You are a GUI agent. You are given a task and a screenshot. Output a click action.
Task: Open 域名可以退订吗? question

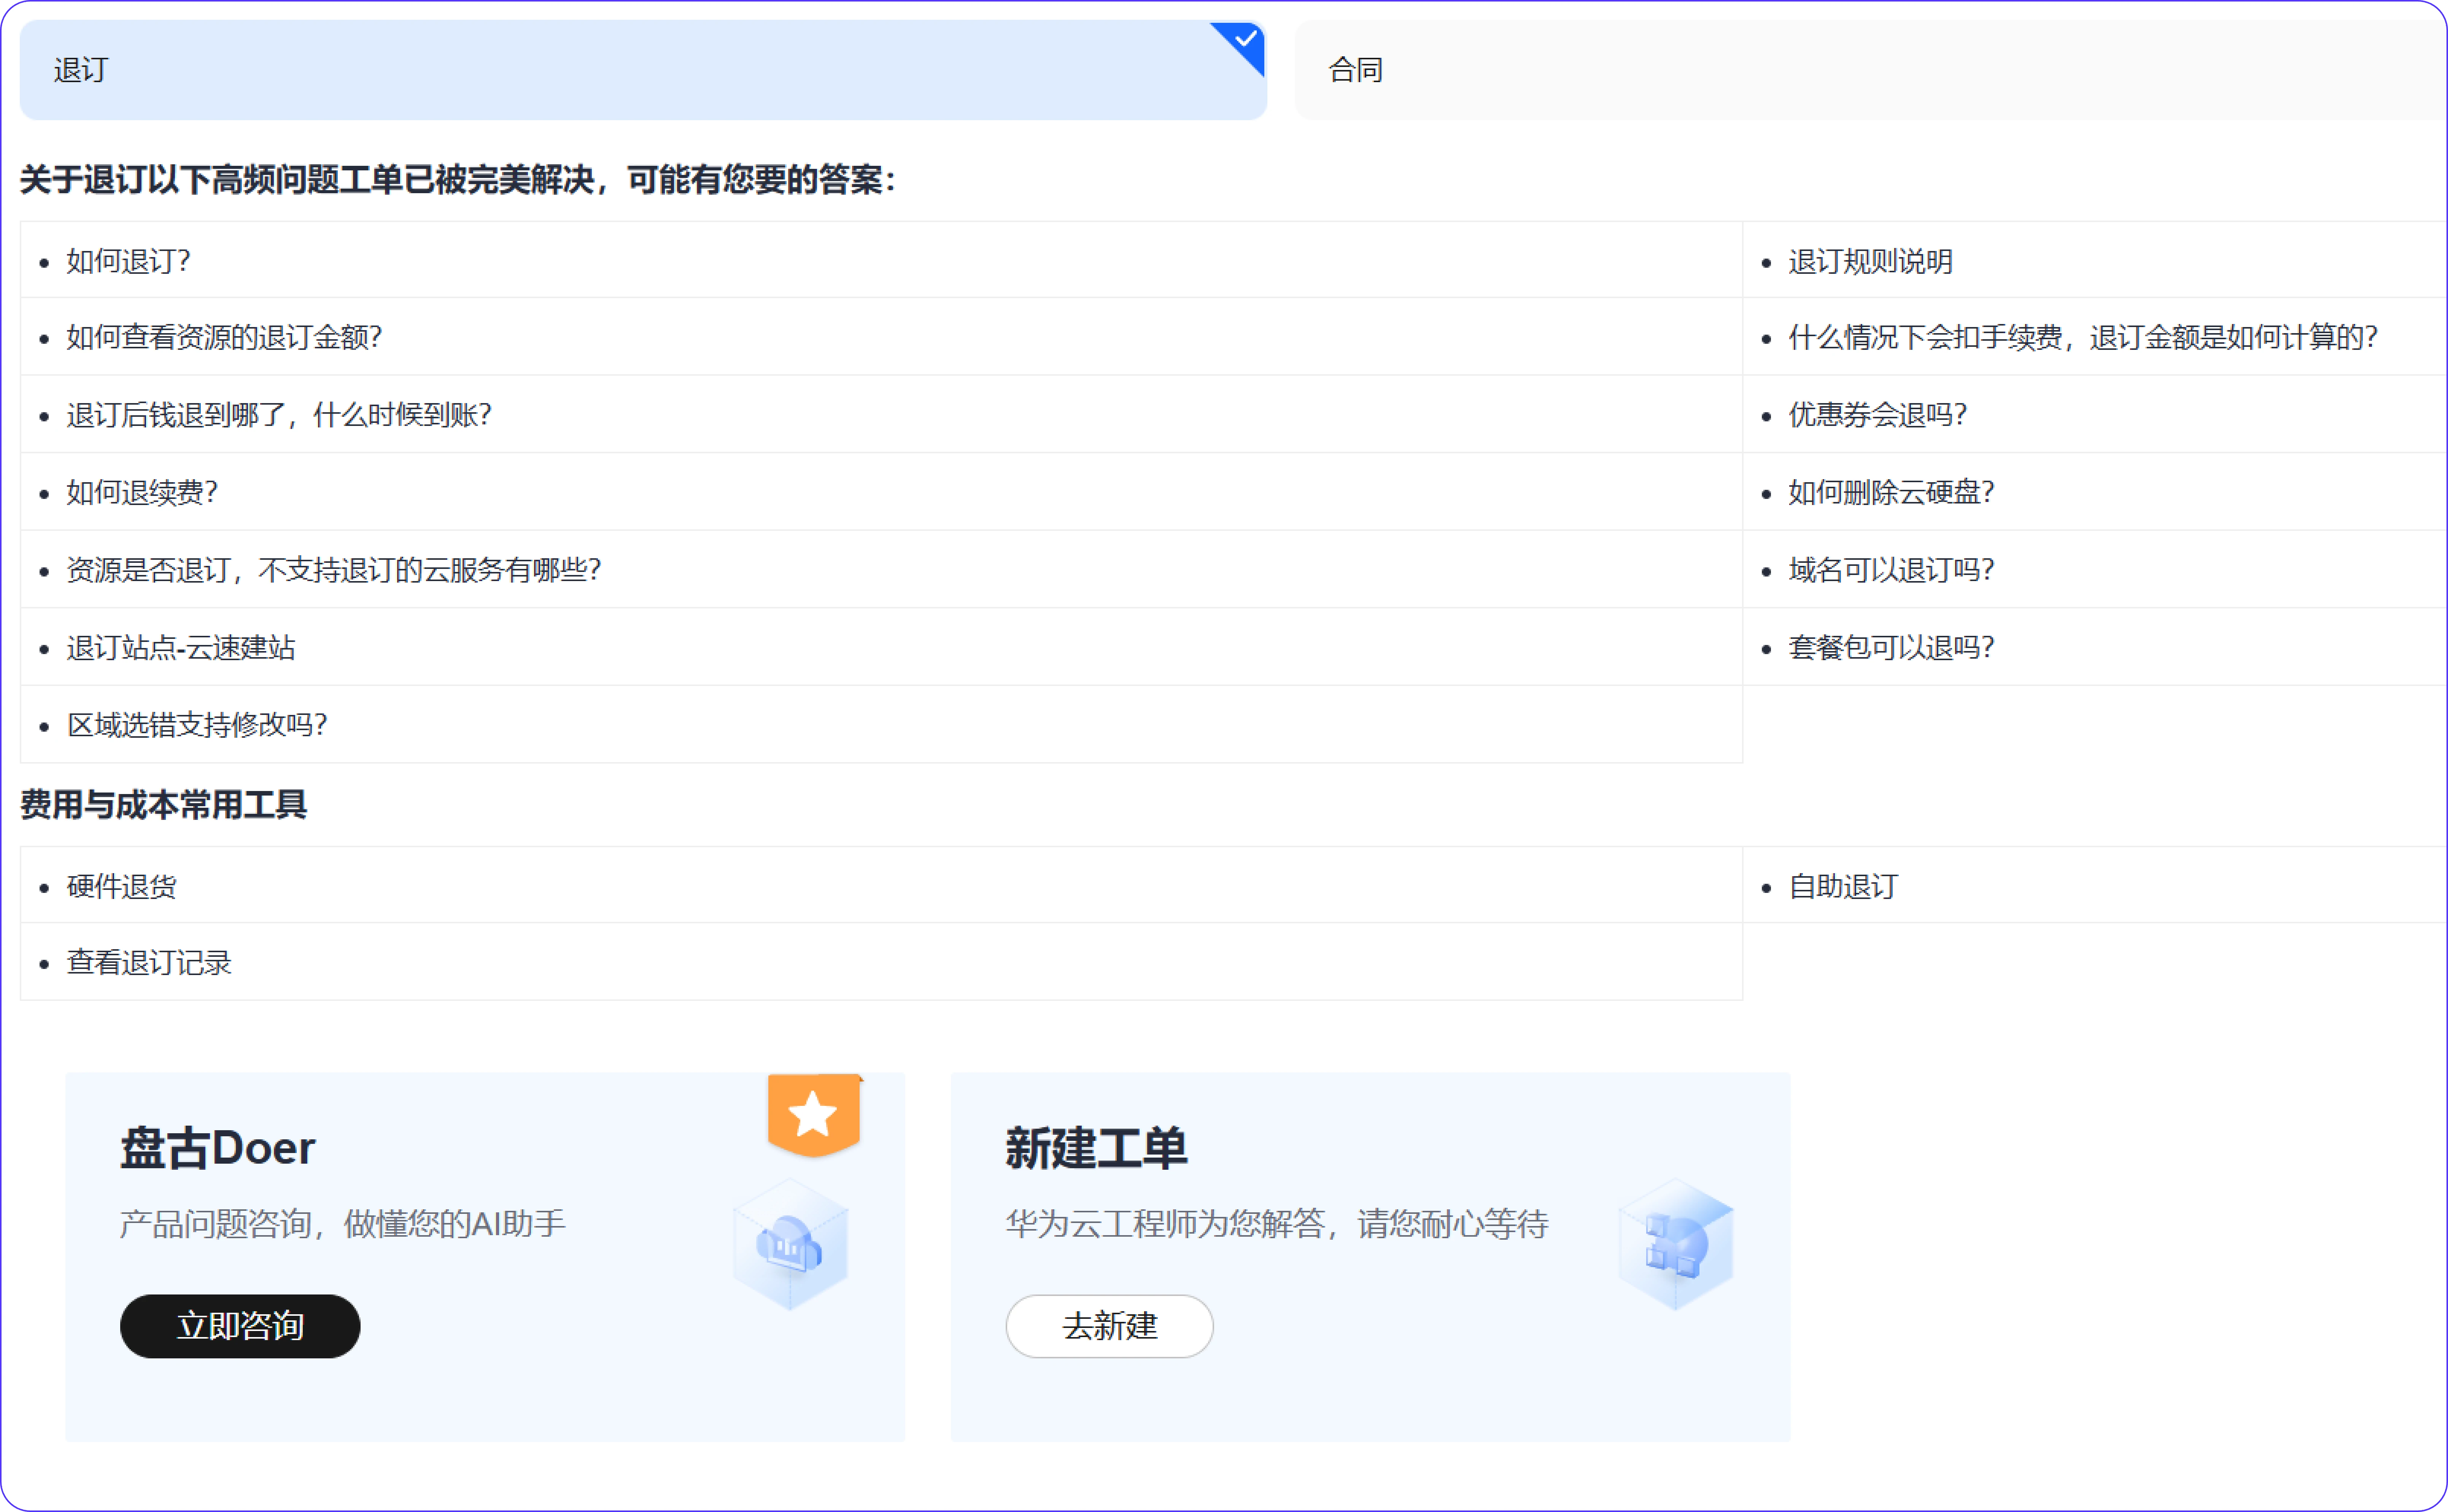1891,570
